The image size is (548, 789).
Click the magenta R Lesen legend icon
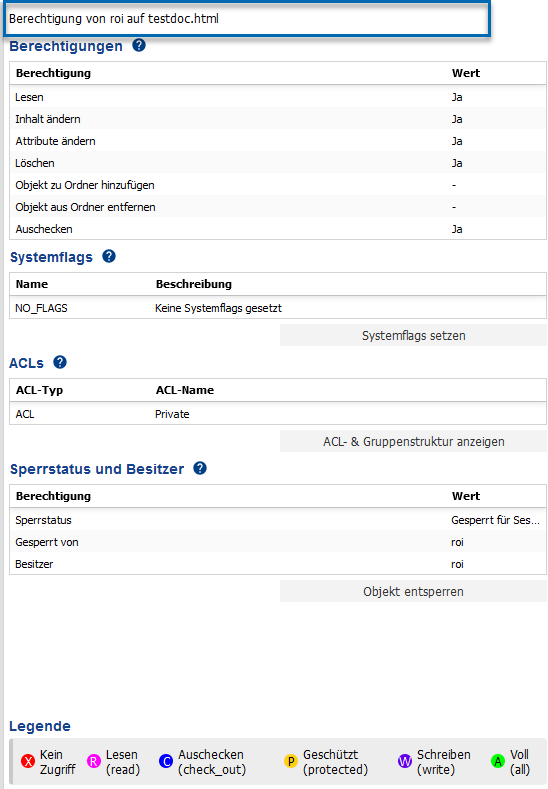point(94,761)
